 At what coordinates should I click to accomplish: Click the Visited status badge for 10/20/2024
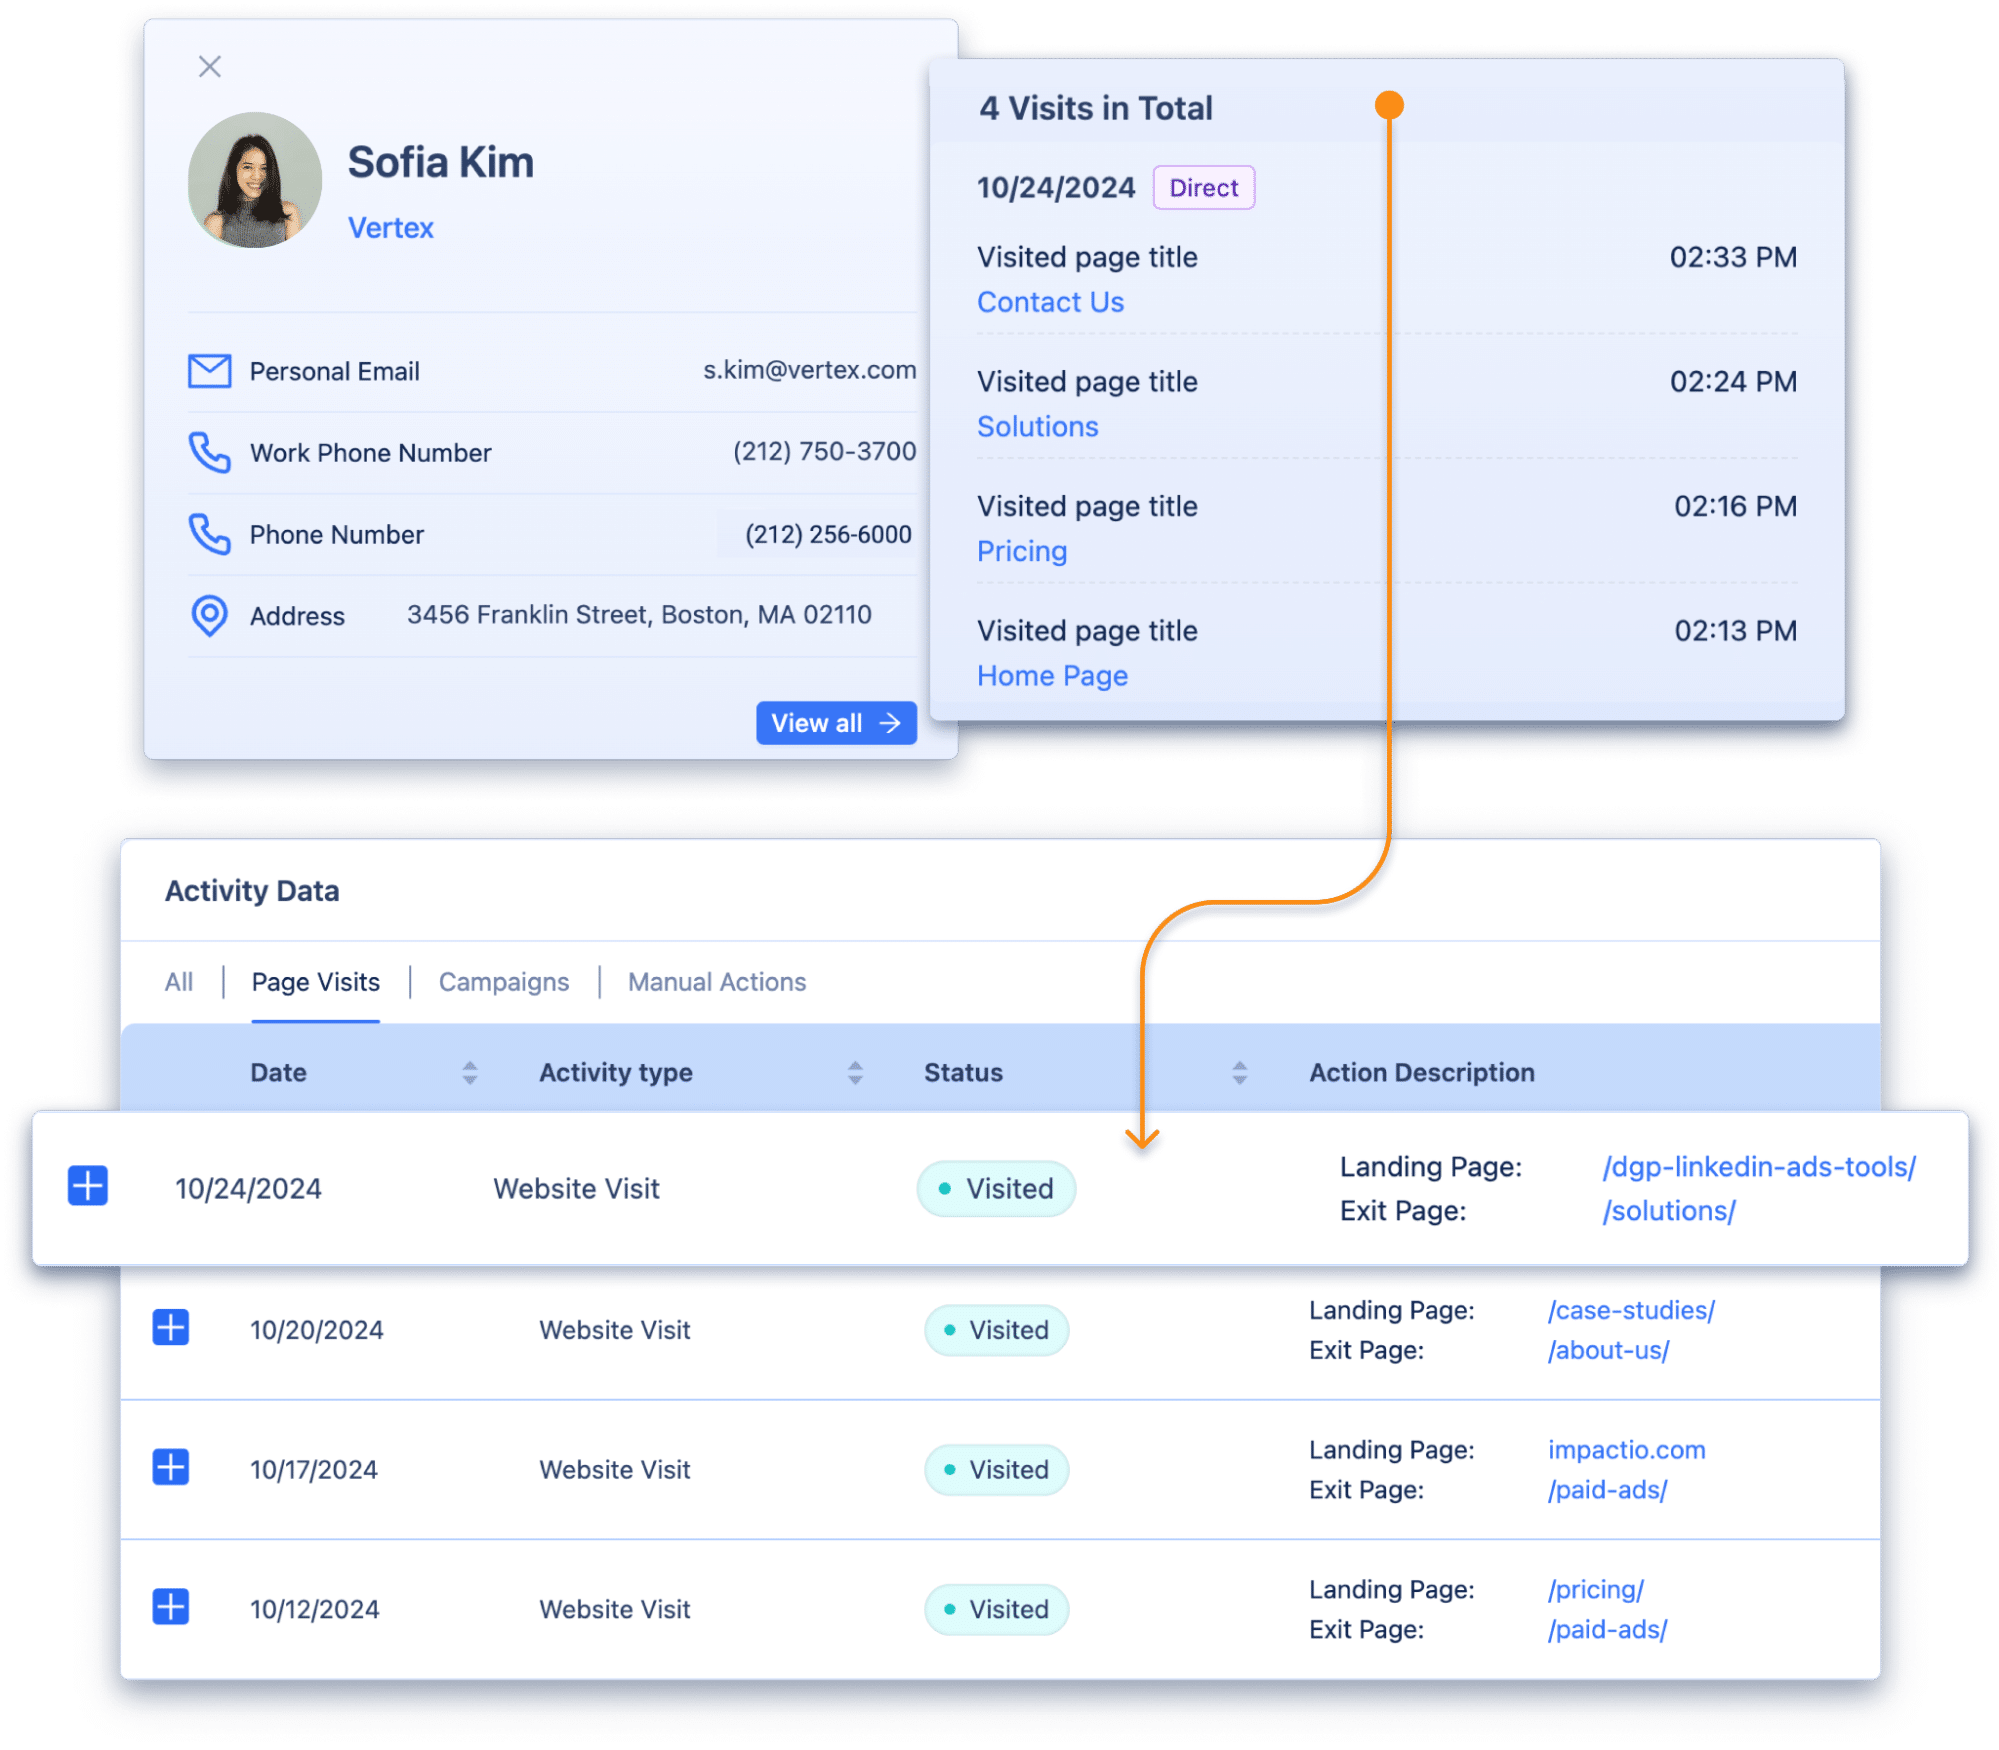click(x=996, y=1330)
